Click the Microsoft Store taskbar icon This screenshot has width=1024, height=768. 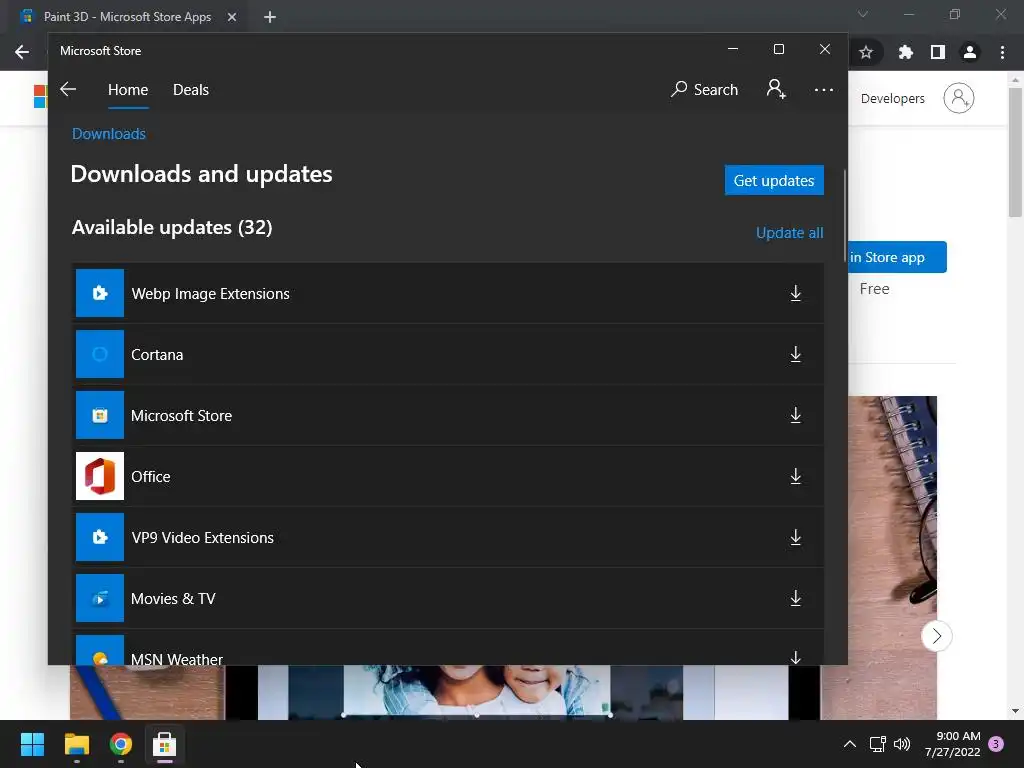click(x=164, y=744)
